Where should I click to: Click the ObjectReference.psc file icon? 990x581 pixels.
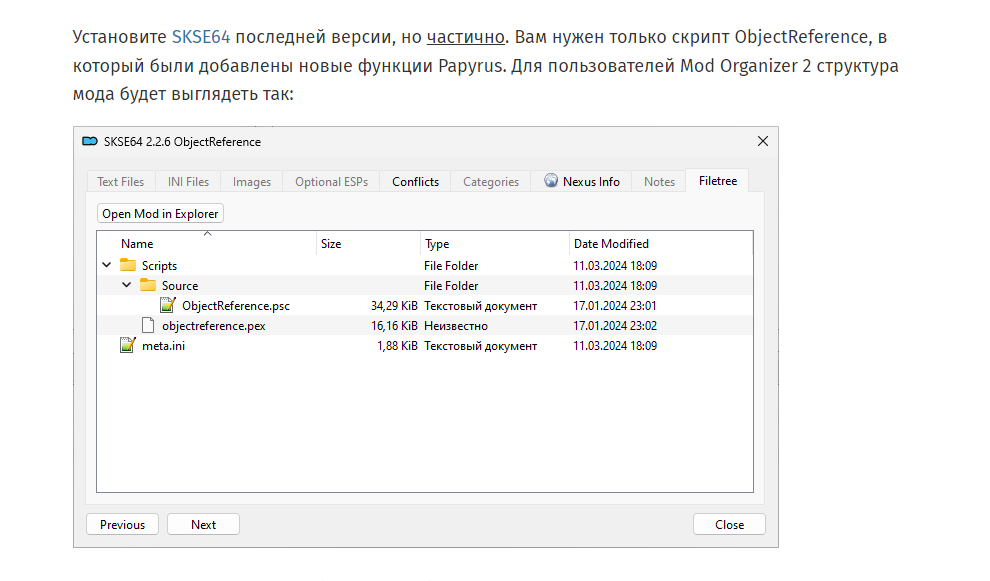[168, 306]
